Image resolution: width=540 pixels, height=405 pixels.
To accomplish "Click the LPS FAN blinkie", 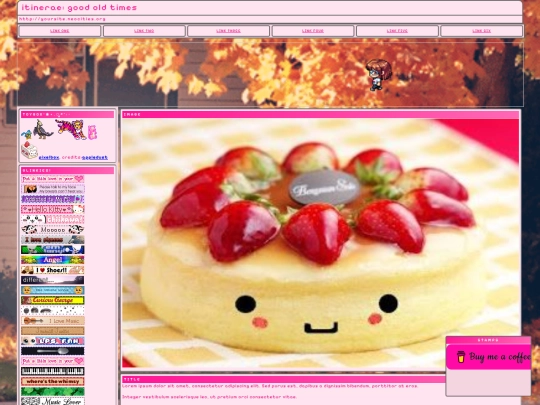I will [x=52, y=341].
